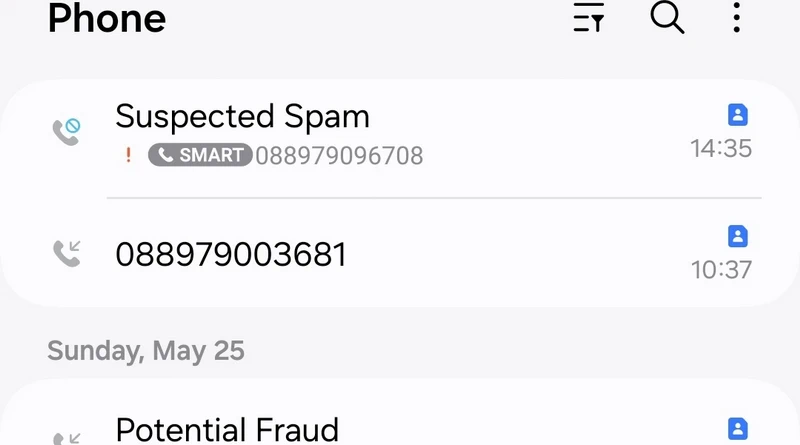Open the call log filter icon

[x=589, y=18]
